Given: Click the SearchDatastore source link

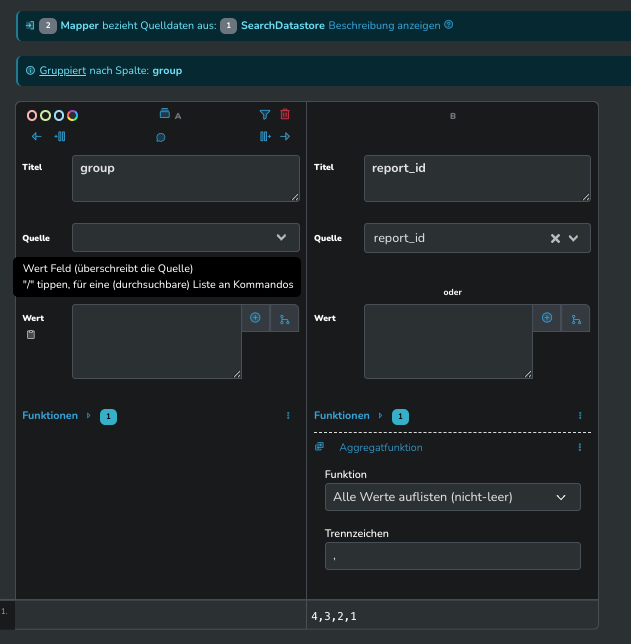Looking at the screenshot, I should pos(283,25).
